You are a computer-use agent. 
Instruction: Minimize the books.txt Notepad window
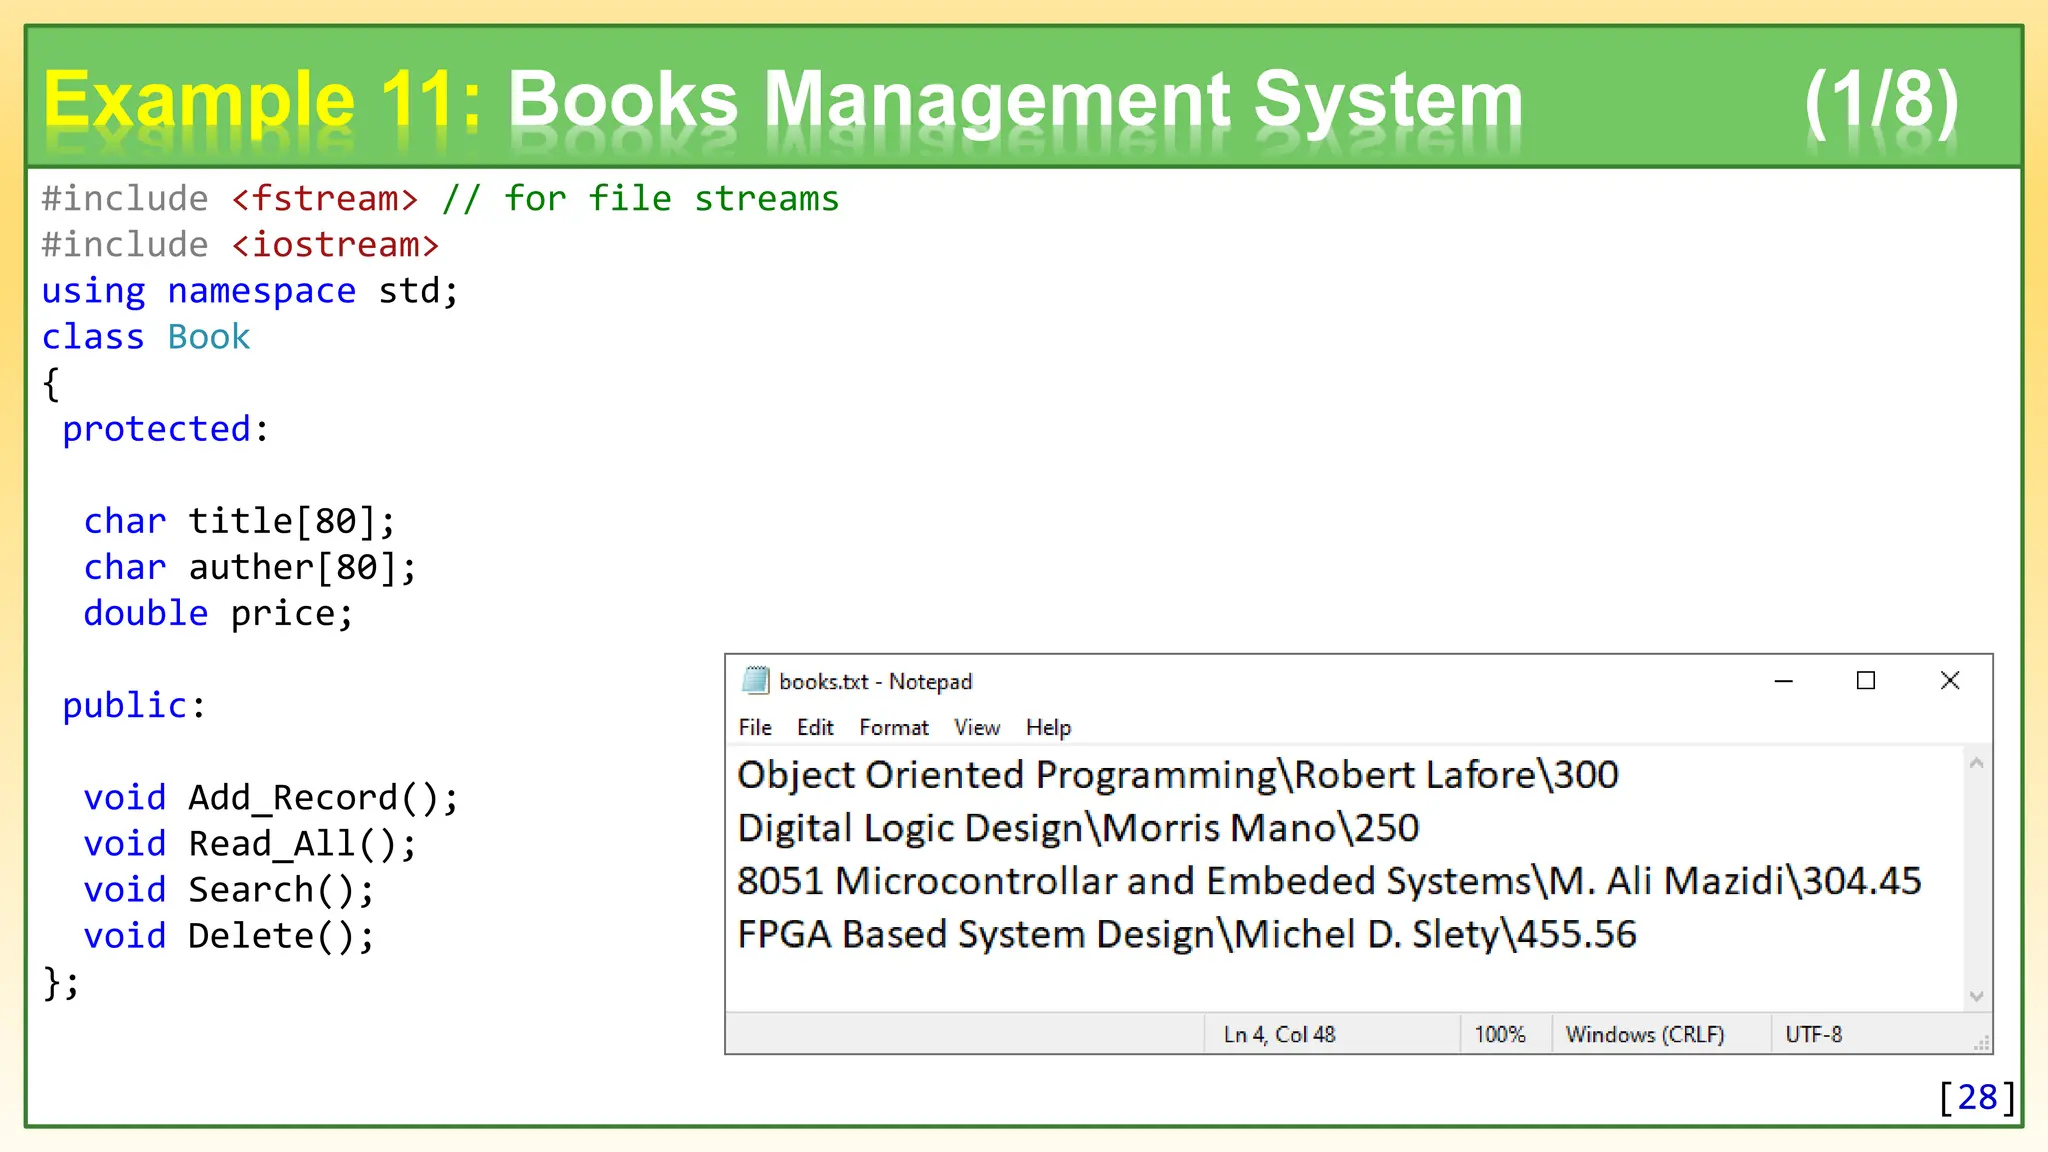click(1784, 681)
